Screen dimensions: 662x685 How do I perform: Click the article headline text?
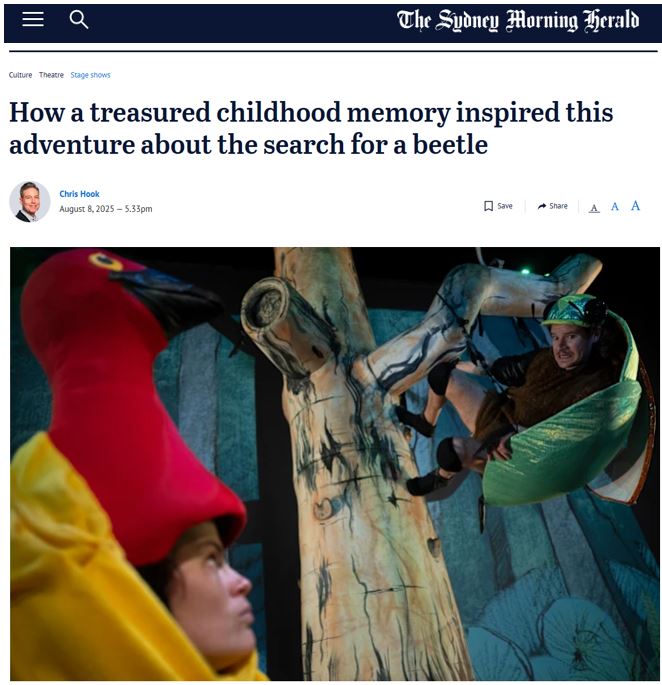pyautogui.click(x=311, y=128)
